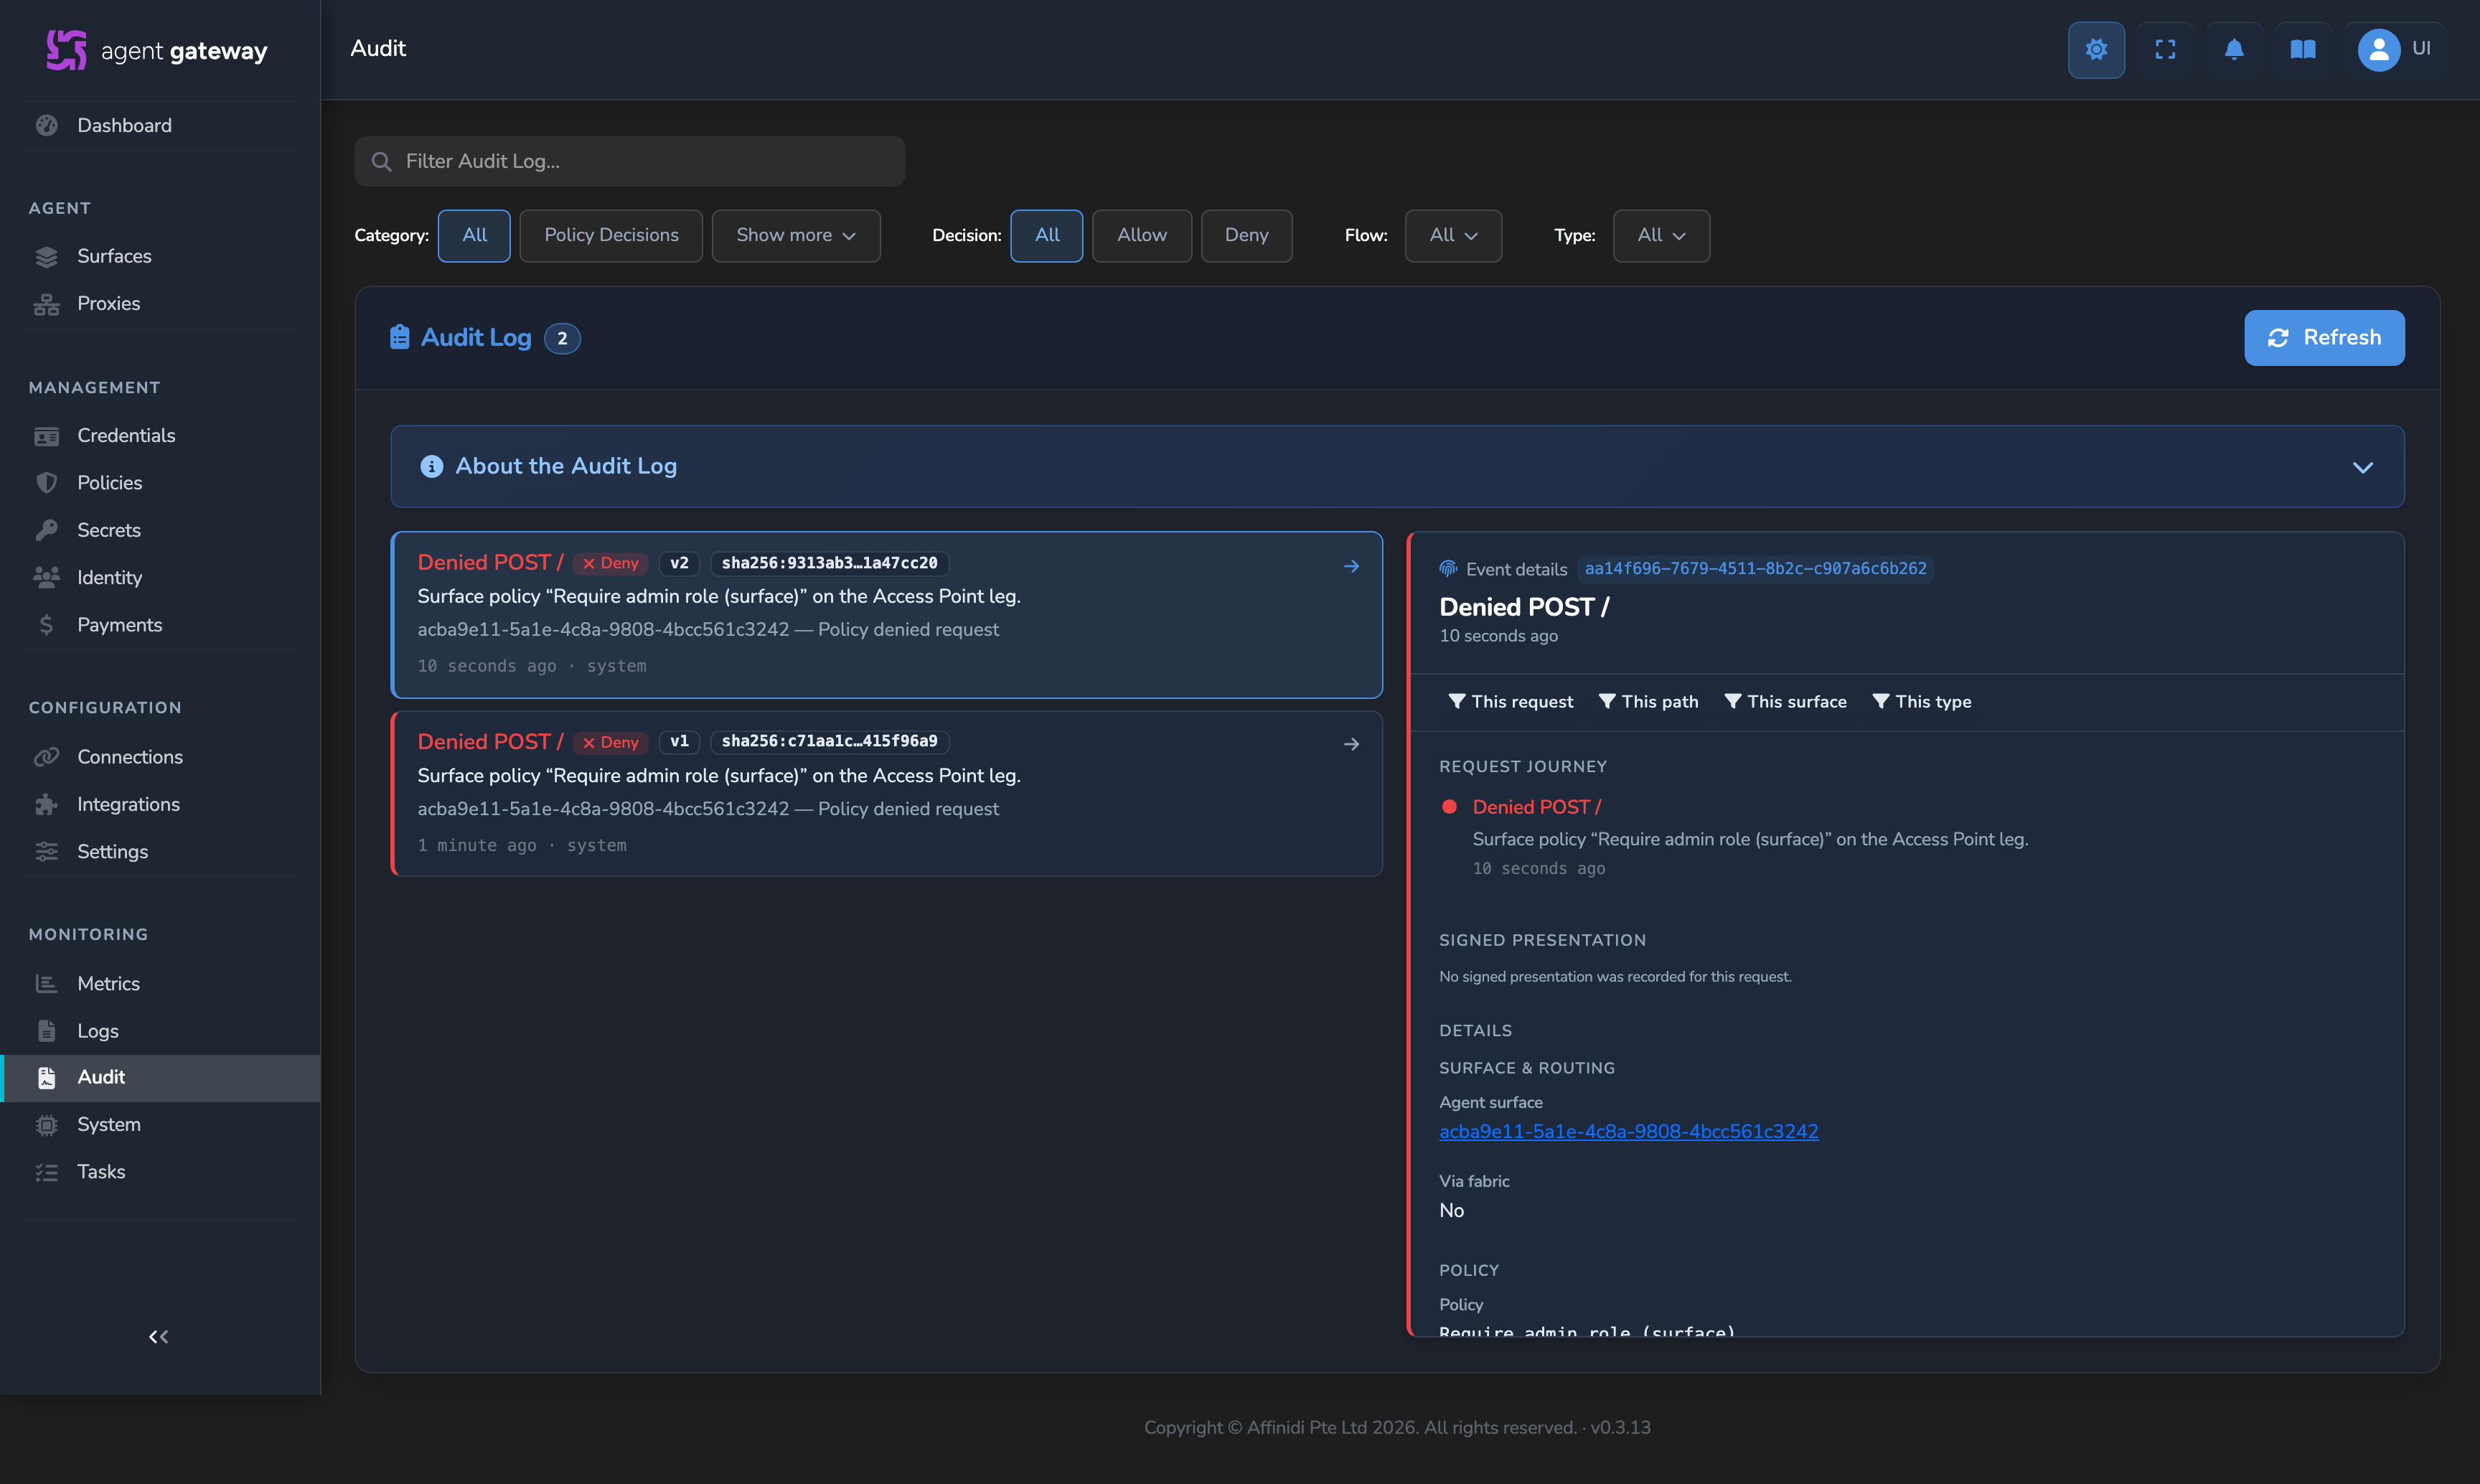Viewport: 2480px width, 1484px height.
Task: Select the v2 Denied POST entry
Action: [886, 615]
